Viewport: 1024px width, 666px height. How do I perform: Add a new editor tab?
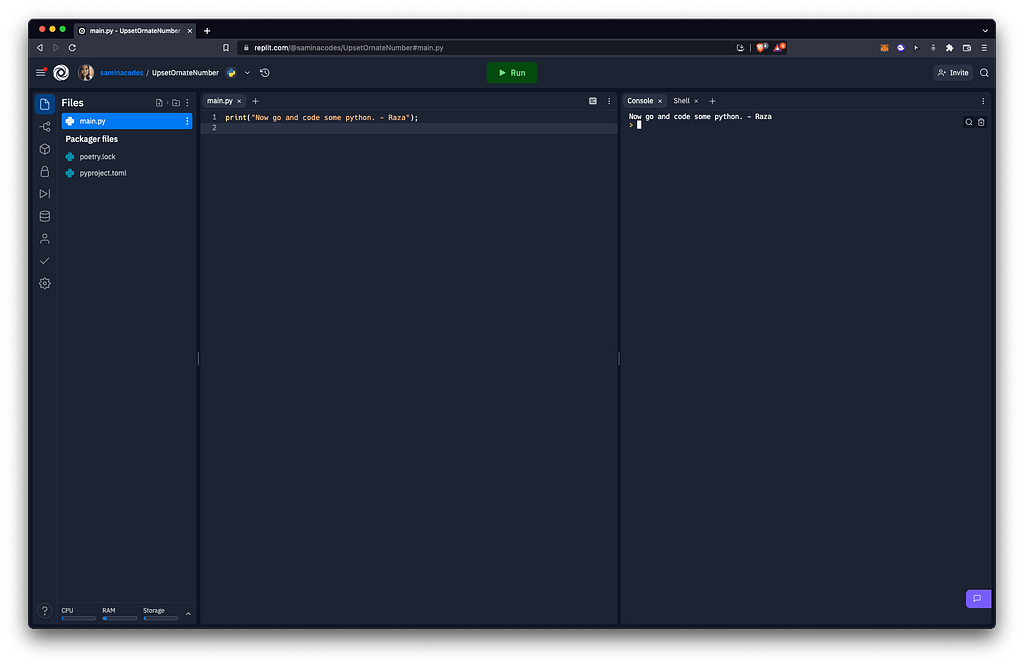[255, 101]
